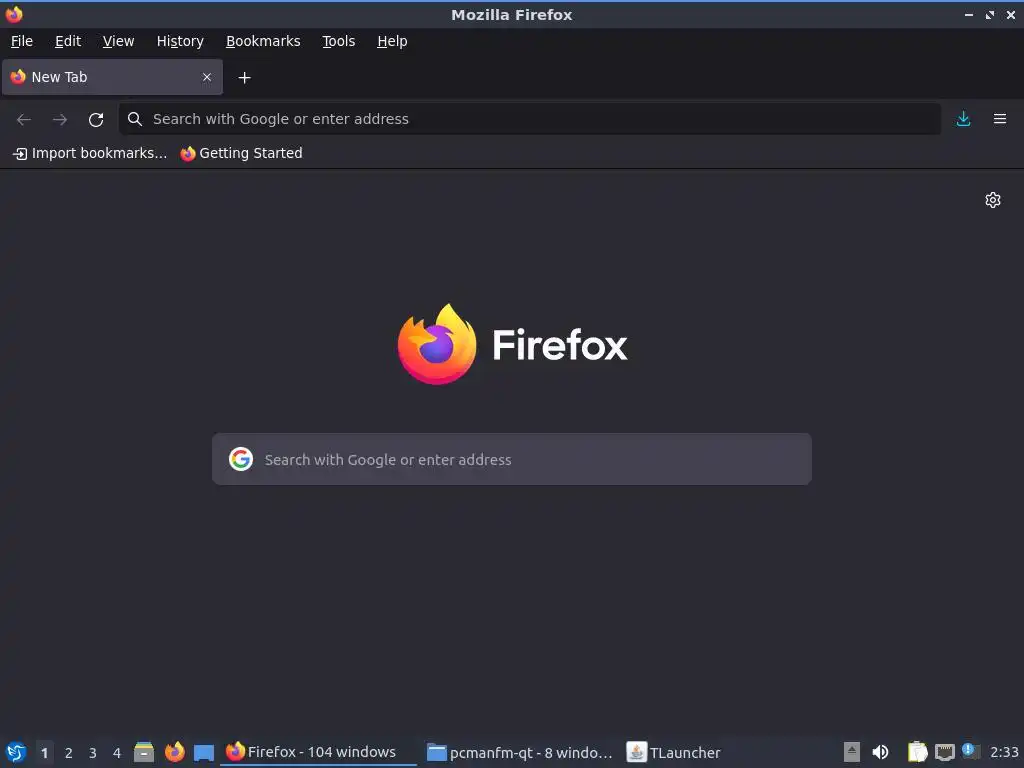
Task: Launch file manager from quick launch
Action: (x=144, y=752)
